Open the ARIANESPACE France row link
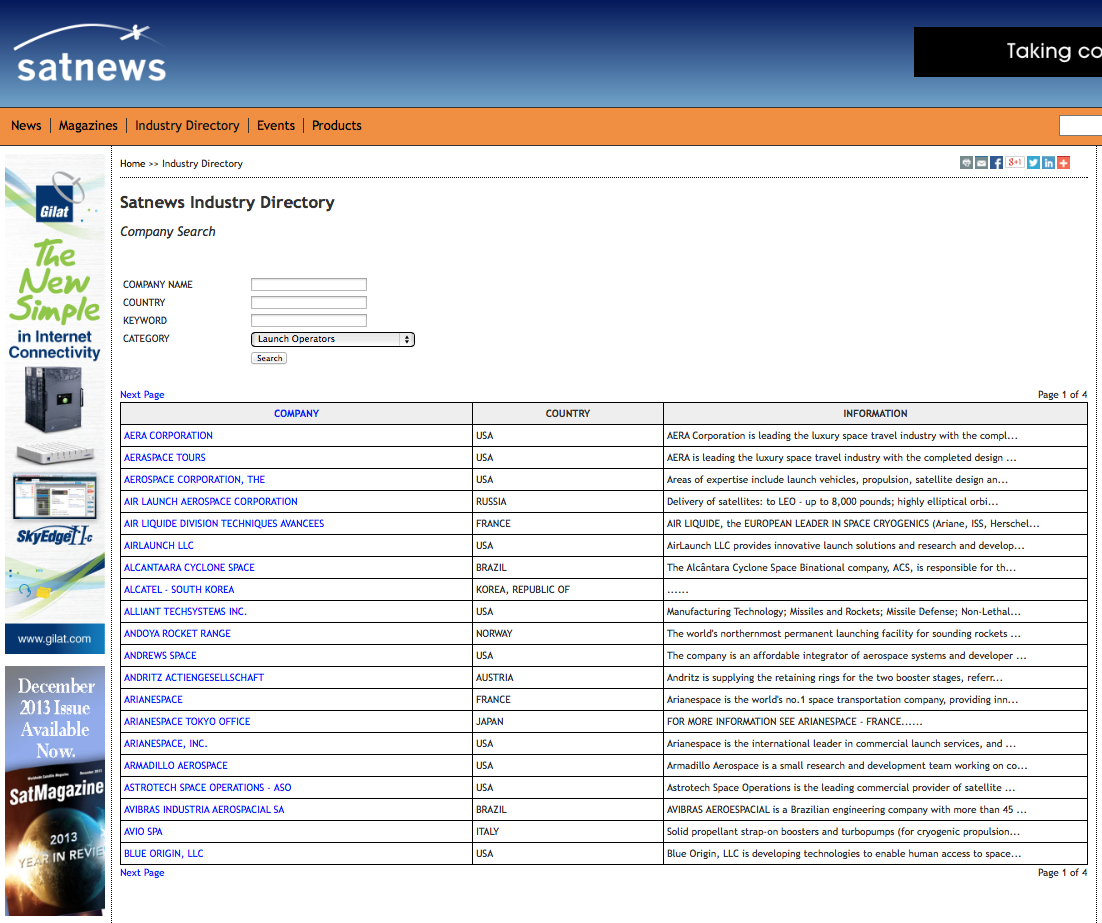Image resolution: width=1102 pixels, height=923 pixels. [x=153, y=699]
